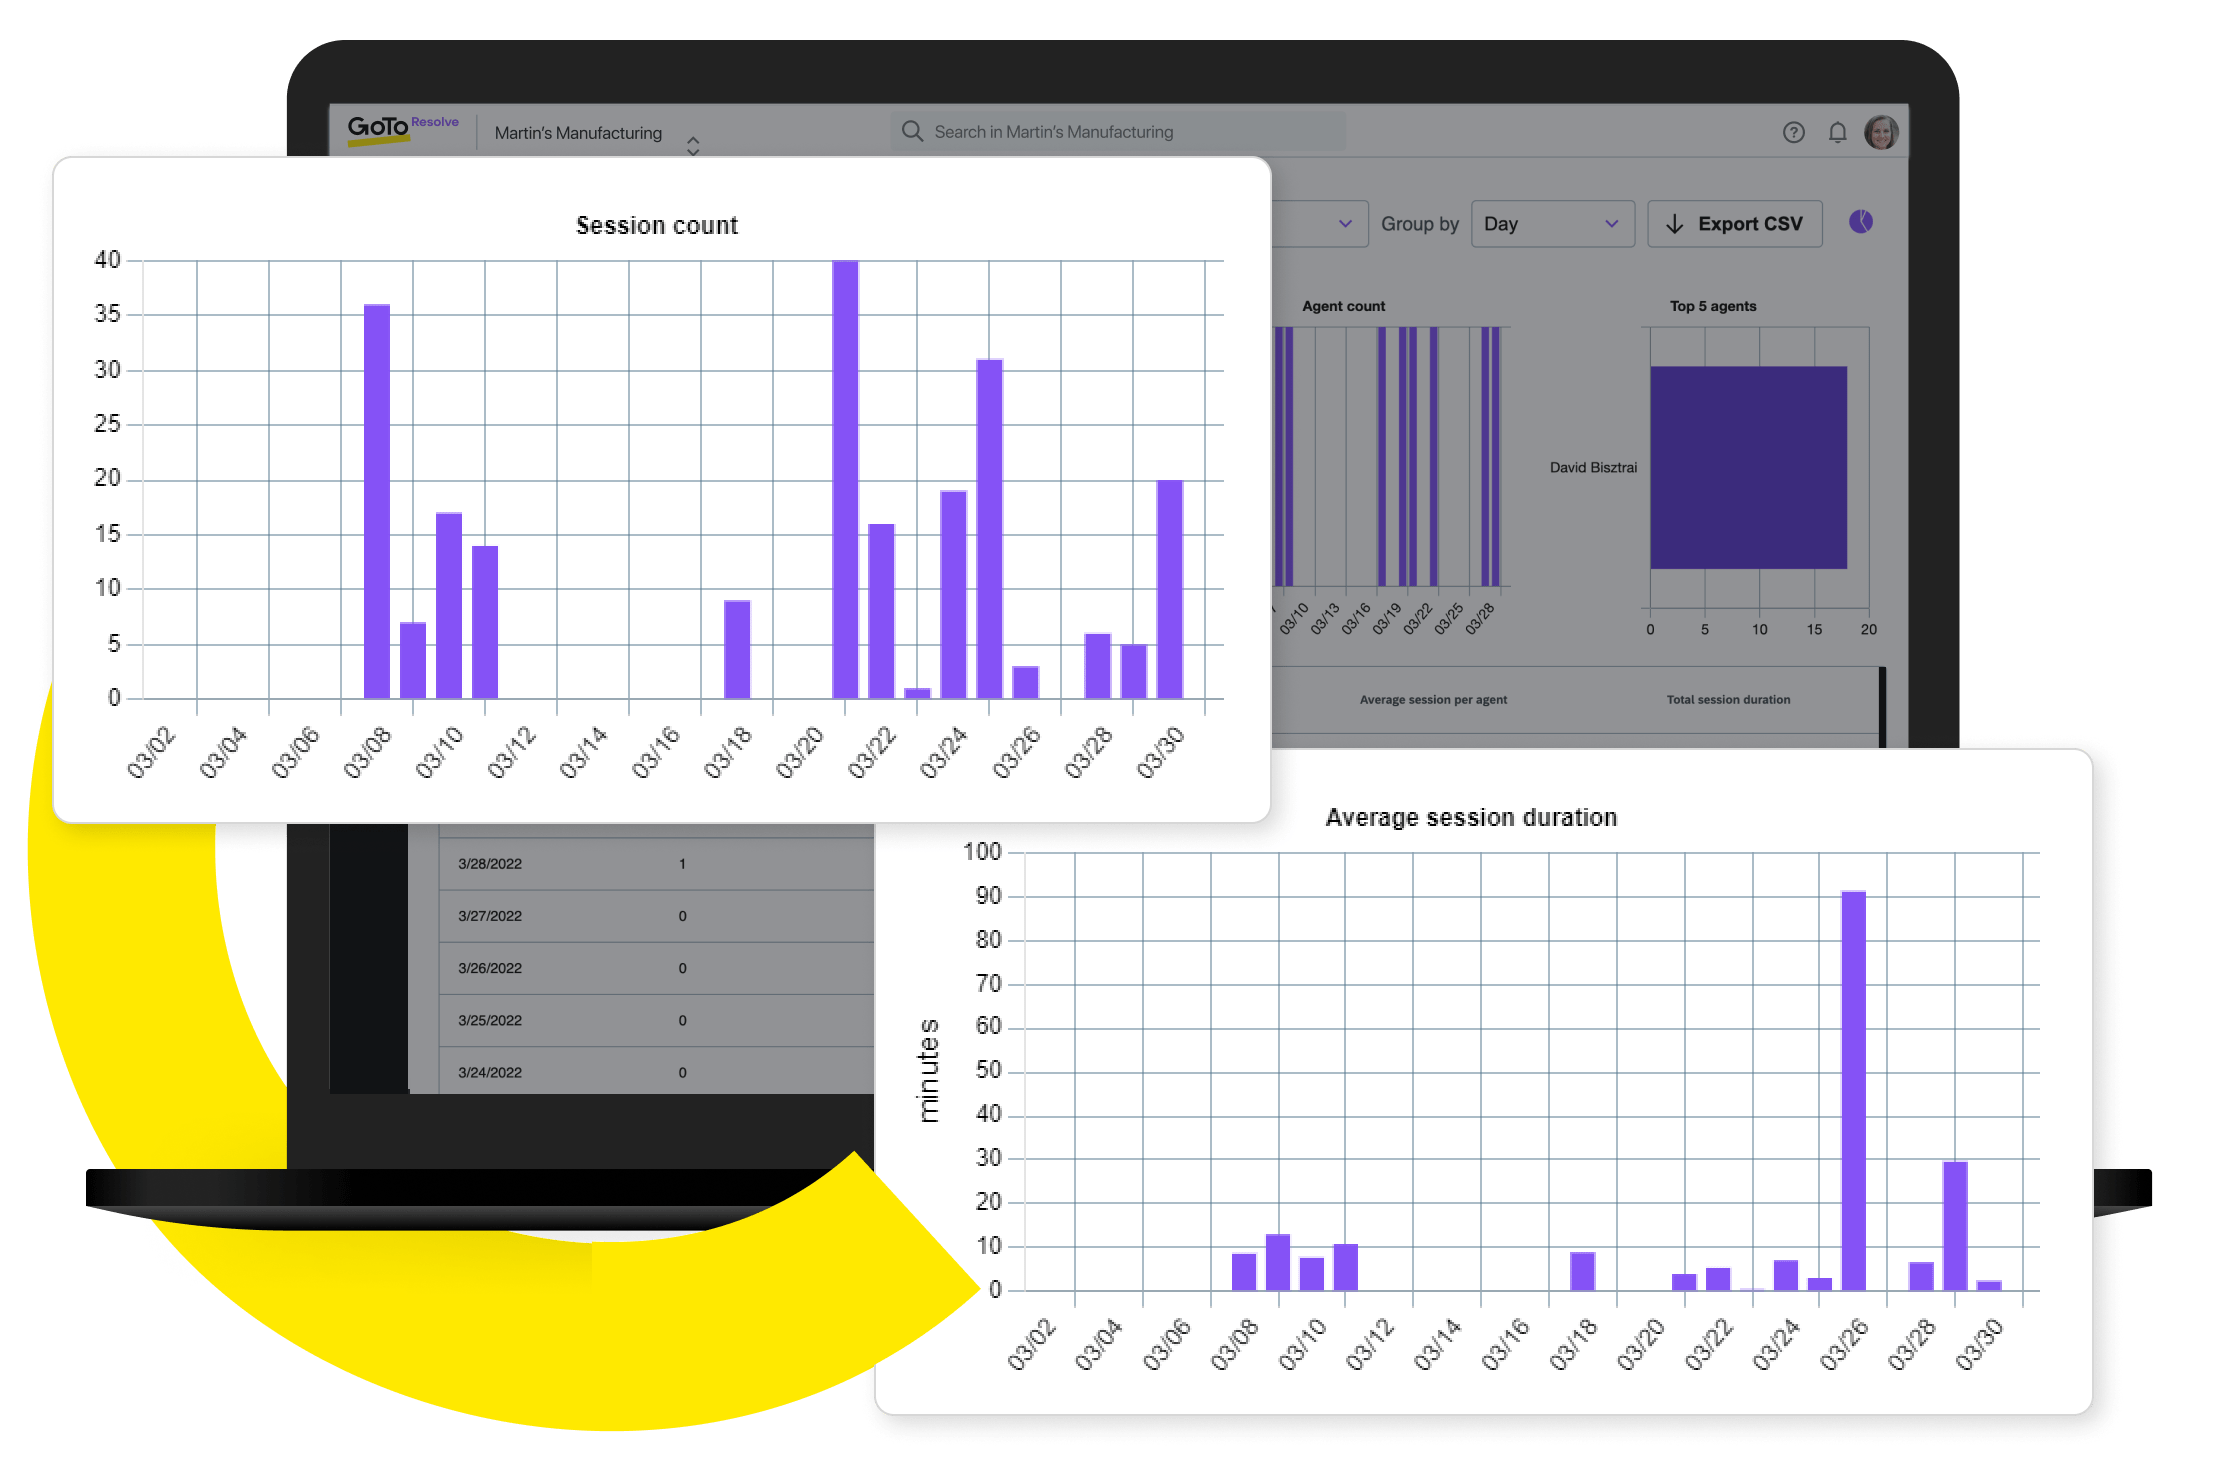The image size is (2220, 1480).
Task: Click the David Bisztrai agent label
Action: tap(1593, 467)
